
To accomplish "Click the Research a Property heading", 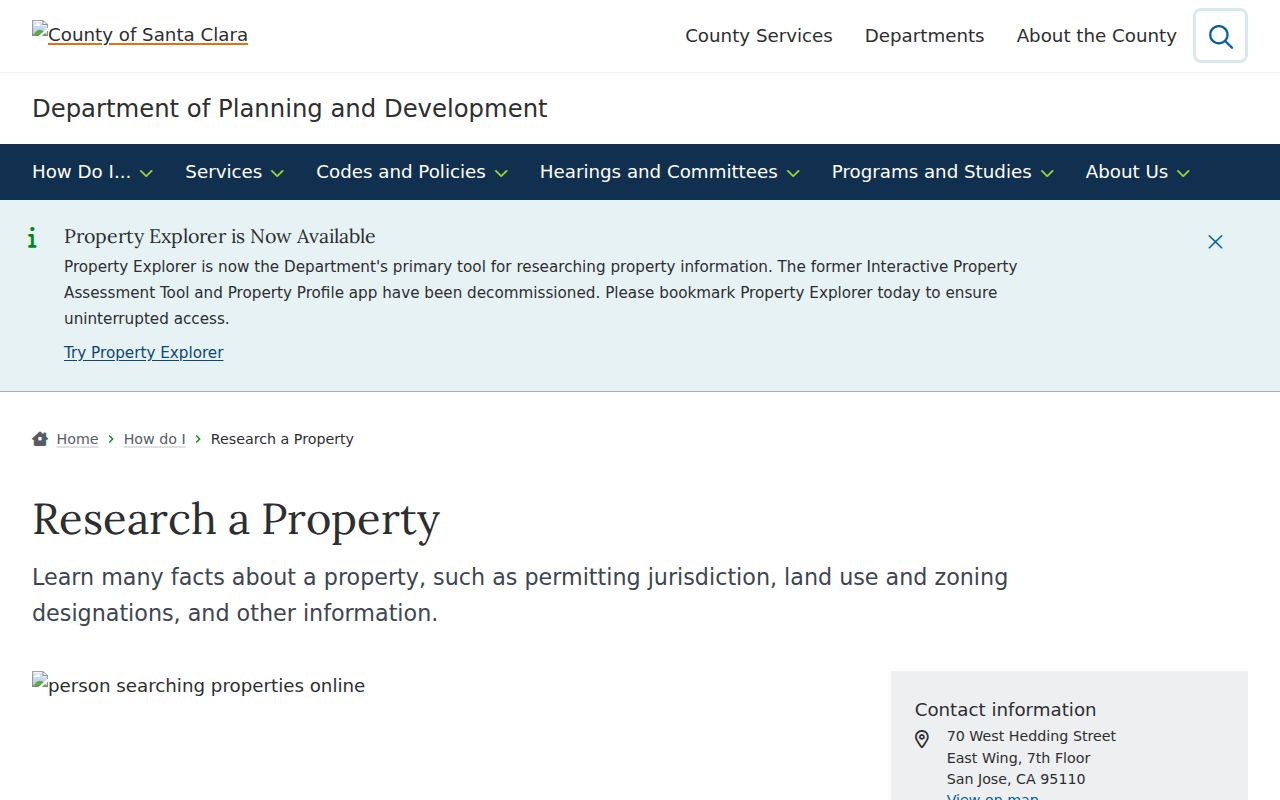I will (236, 519).
